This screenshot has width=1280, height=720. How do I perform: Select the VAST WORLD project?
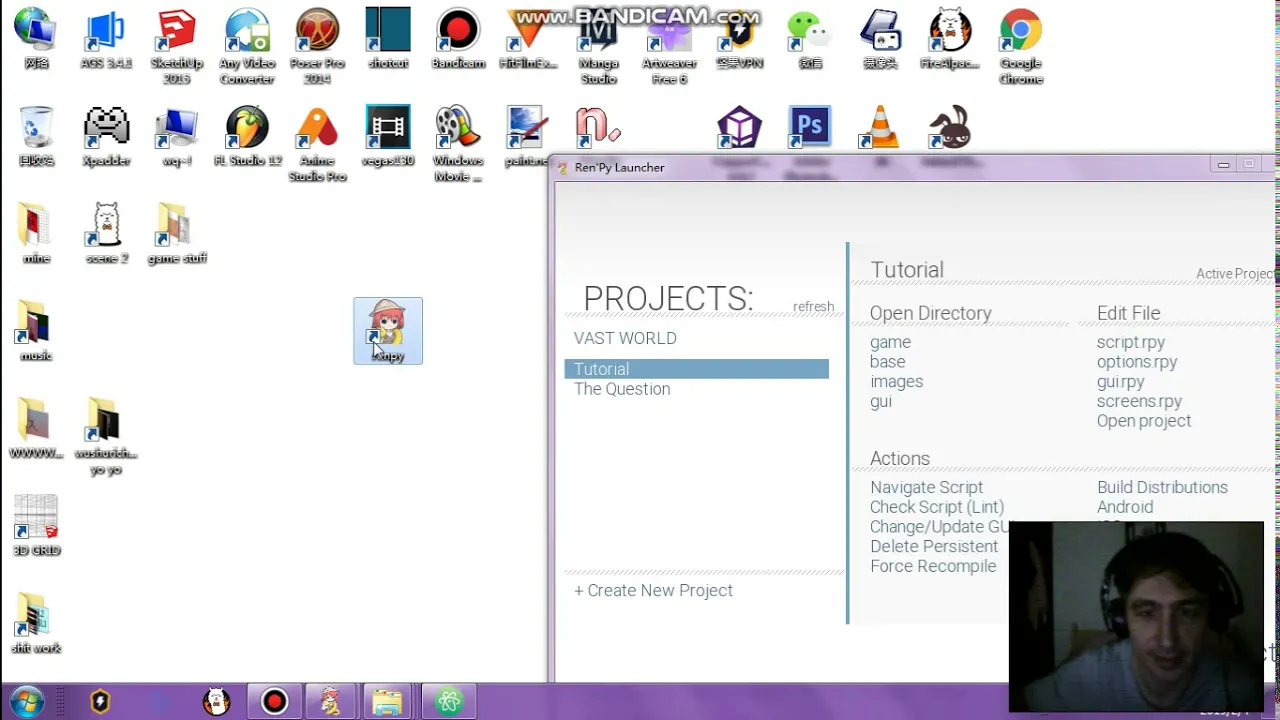(625, 338)
